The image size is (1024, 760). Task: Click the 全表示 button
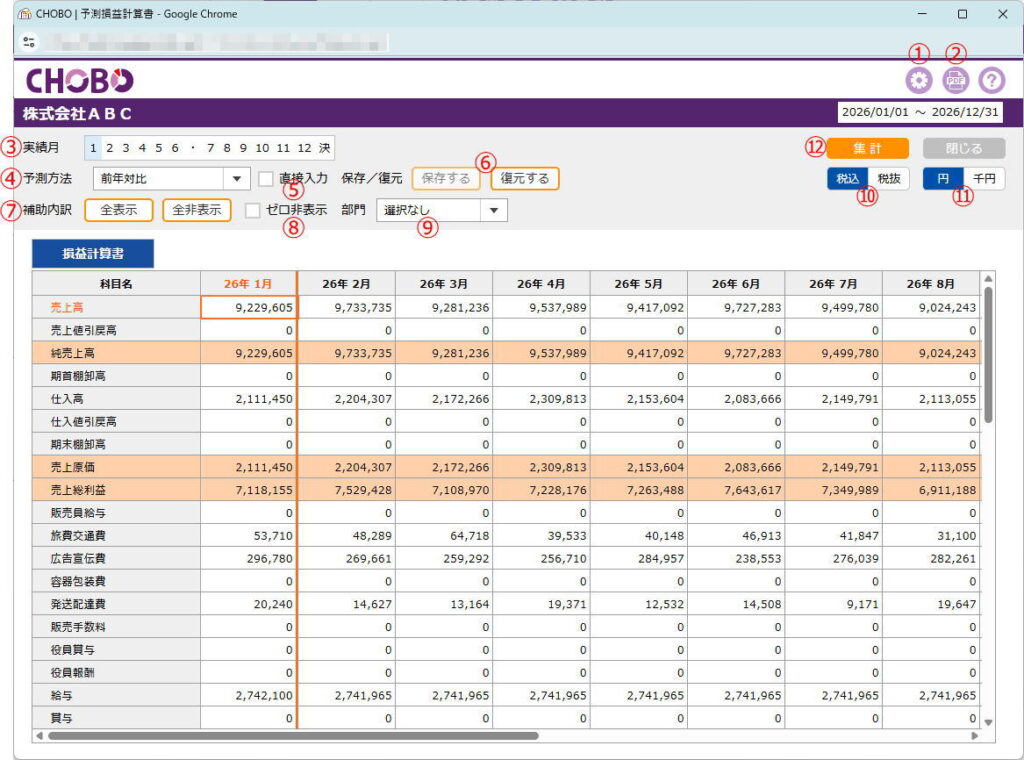[118, 211]
